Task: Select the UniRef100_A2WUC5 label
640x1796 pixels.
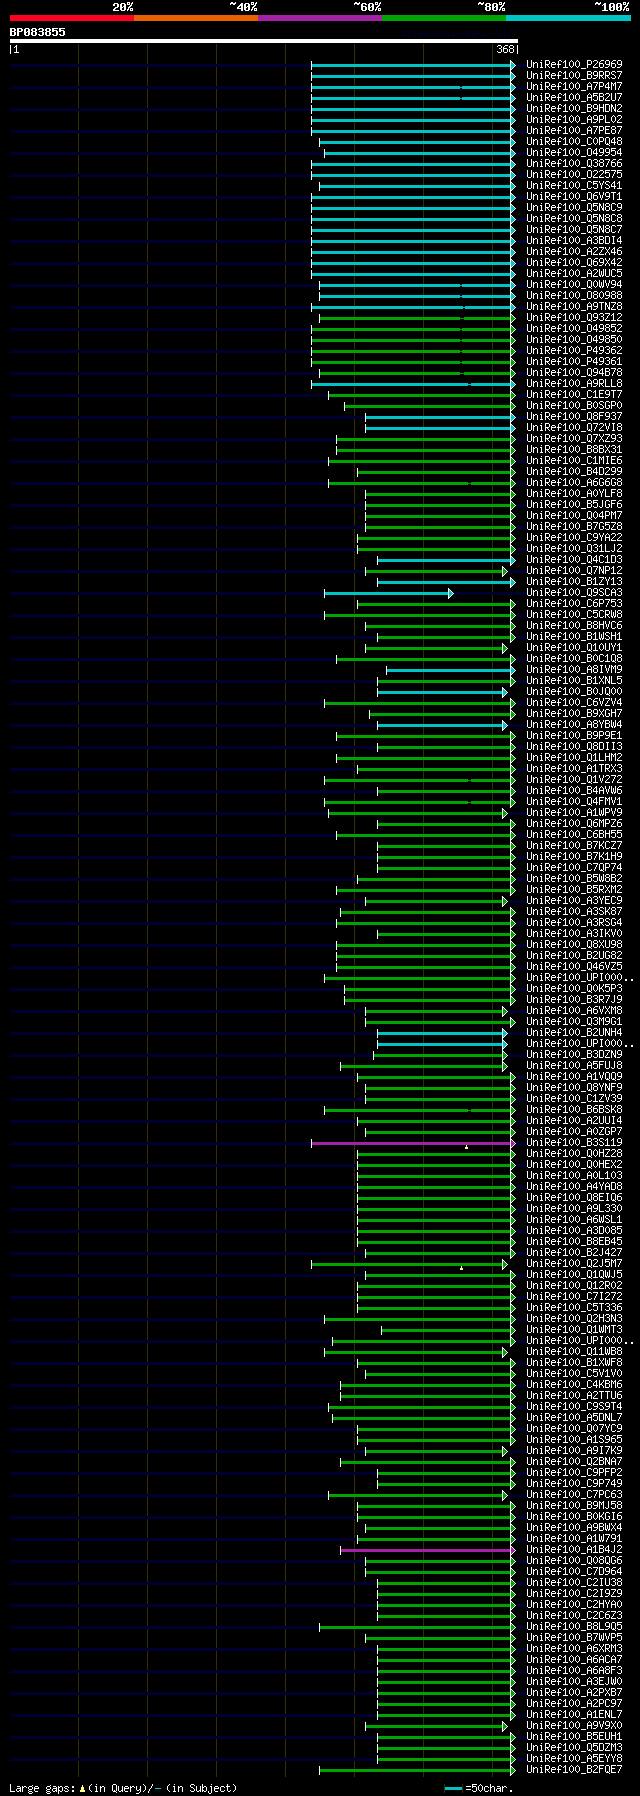Action: (574, 274)
